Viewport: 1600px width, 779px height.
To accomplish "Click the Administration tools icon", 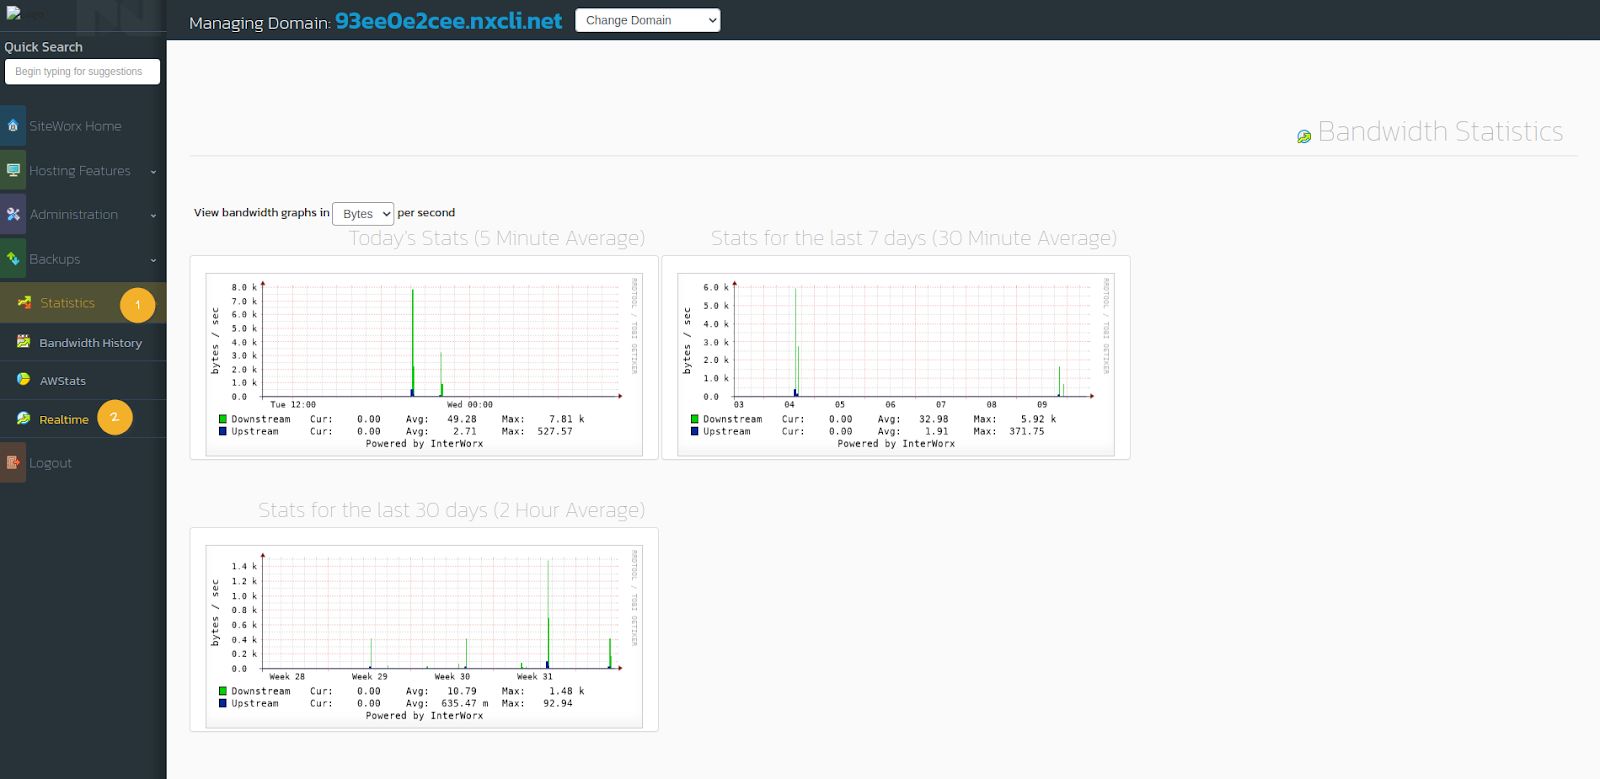I will pyautogui.click(x=13, y=214).
